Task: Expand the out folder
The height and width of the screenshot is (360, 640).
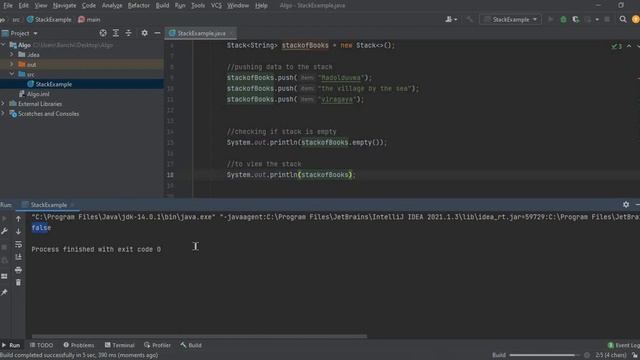Action: pyautogui.click(x=12, y=64)
